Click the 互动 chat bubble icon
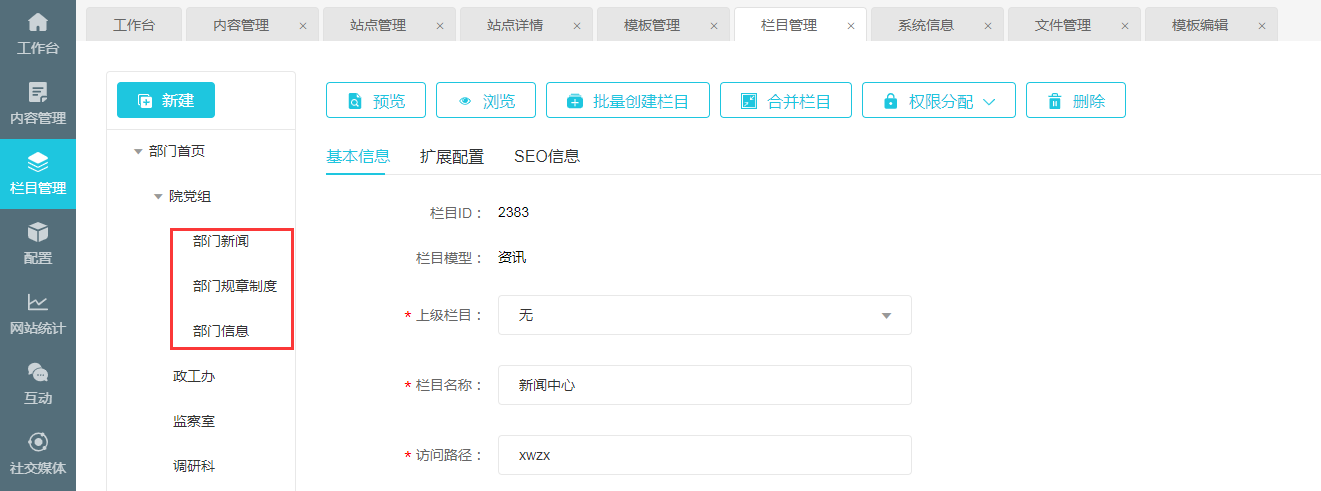This screenshot has height=491, width=1321. tap(37, 373)
